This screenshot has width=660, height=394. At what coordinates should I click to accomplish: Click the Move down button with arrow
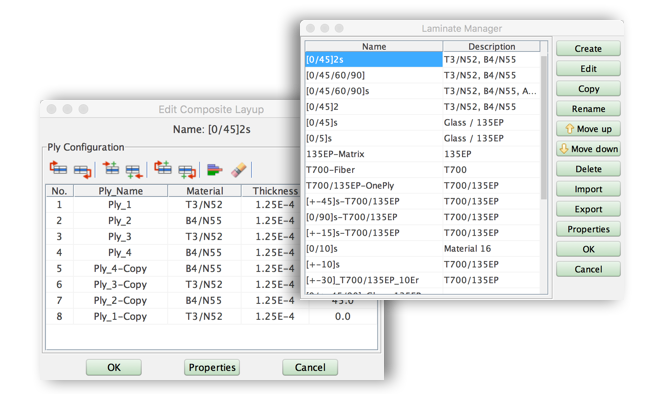coord(588,149)
